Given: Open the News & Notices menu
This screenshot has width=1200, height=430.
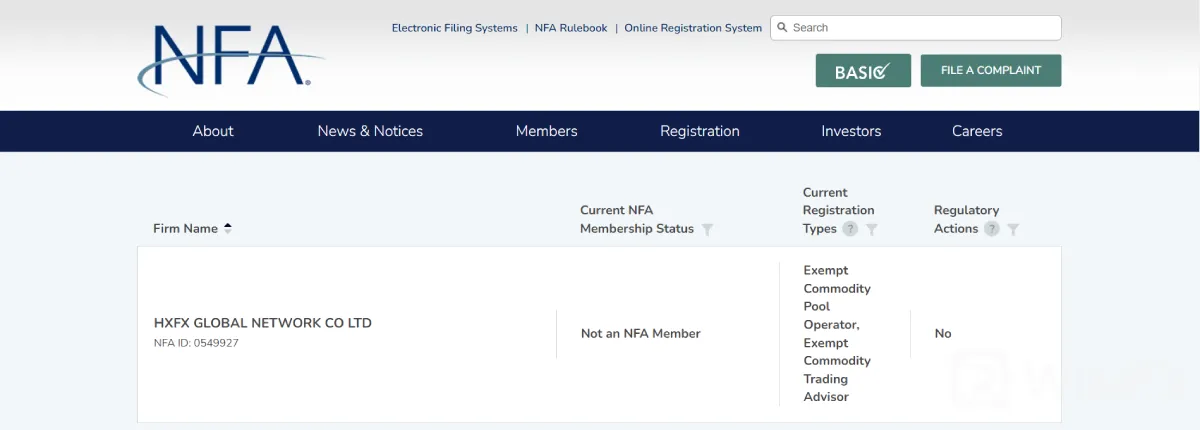Looking at the screenshot, I should (x=370, y=131).
